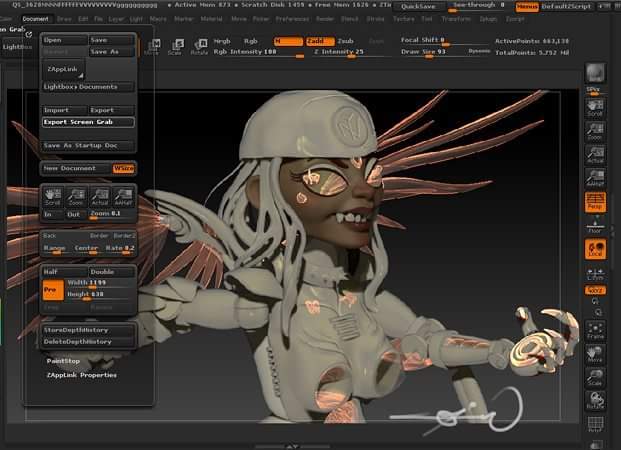Image resolution: width=621 pixels, height=450 pixels.
Task: Click the L.Sym icon in right shelf
Action: click(x=595, y=273)
